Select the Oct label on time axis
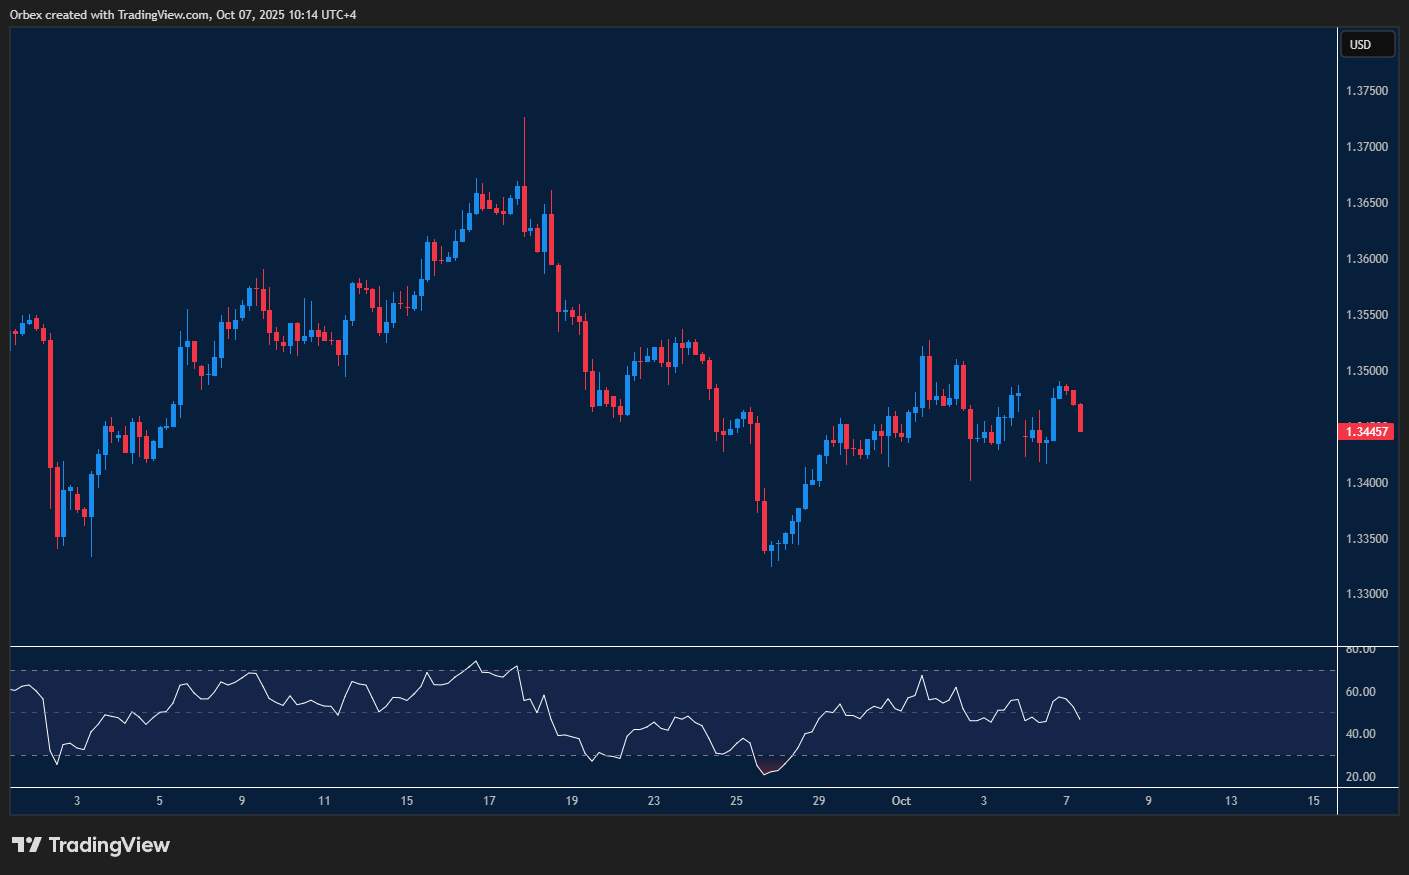This screenshot has height=875, width=1409. click(x=901, y=801)
